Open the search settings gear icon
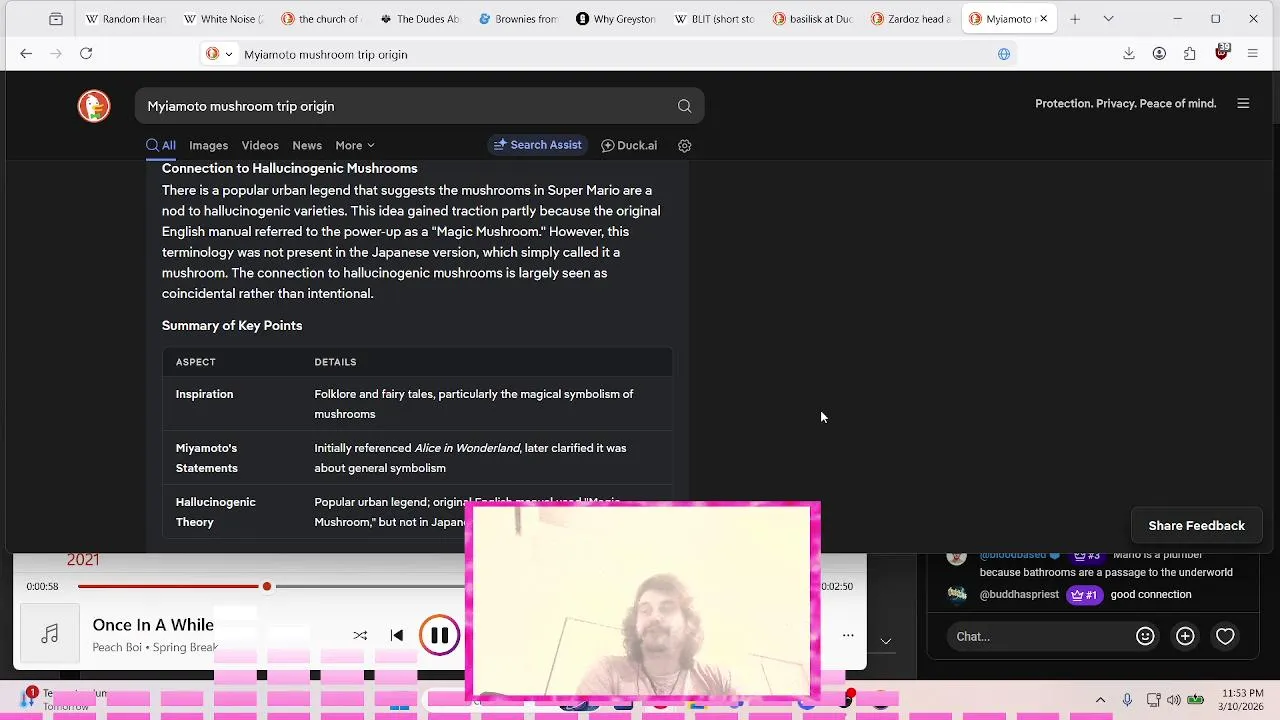The image size is (1280, 720). (x=684, y=146)
